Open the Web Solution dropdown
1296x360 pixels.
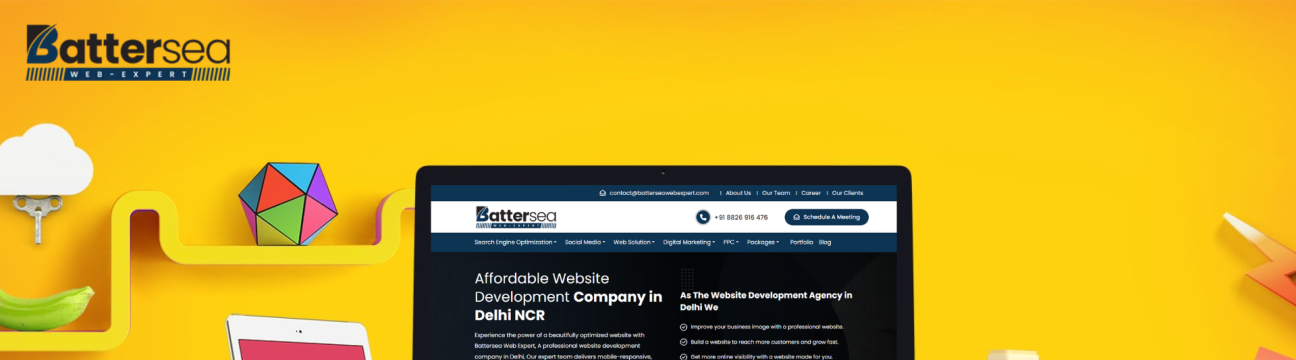pos(635,242)
